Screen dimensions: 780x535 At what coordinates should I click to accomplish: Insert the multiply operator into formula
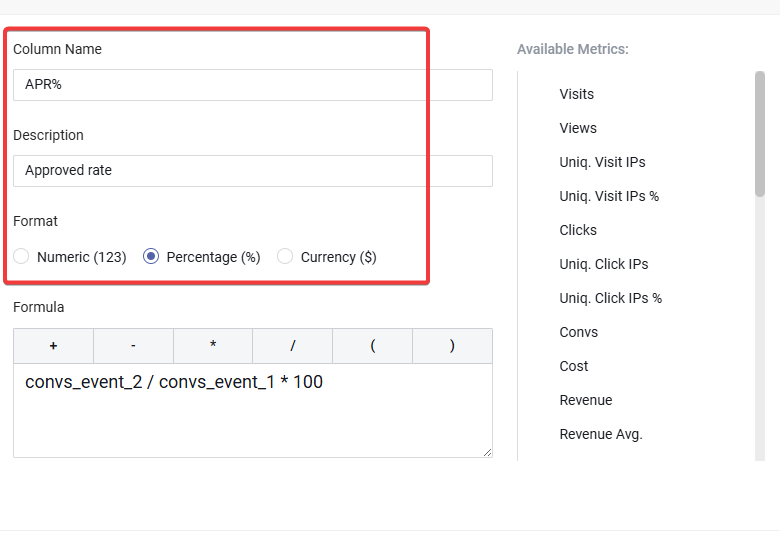[x=213, y=346]
